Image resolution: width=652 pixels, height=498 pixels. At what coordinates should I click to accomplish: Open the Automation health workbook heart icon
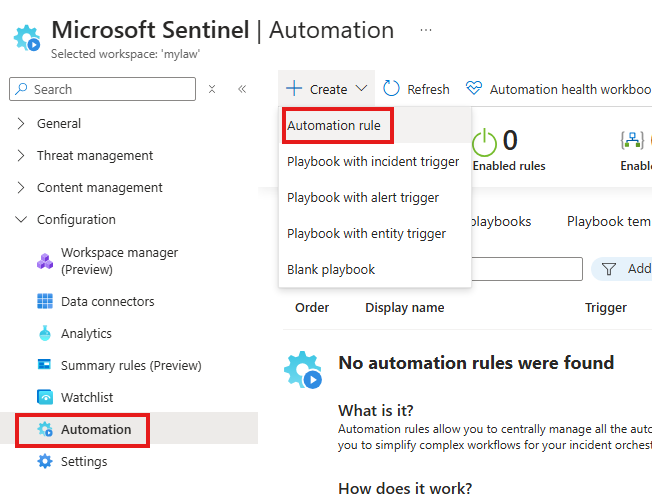coord(474,89)
